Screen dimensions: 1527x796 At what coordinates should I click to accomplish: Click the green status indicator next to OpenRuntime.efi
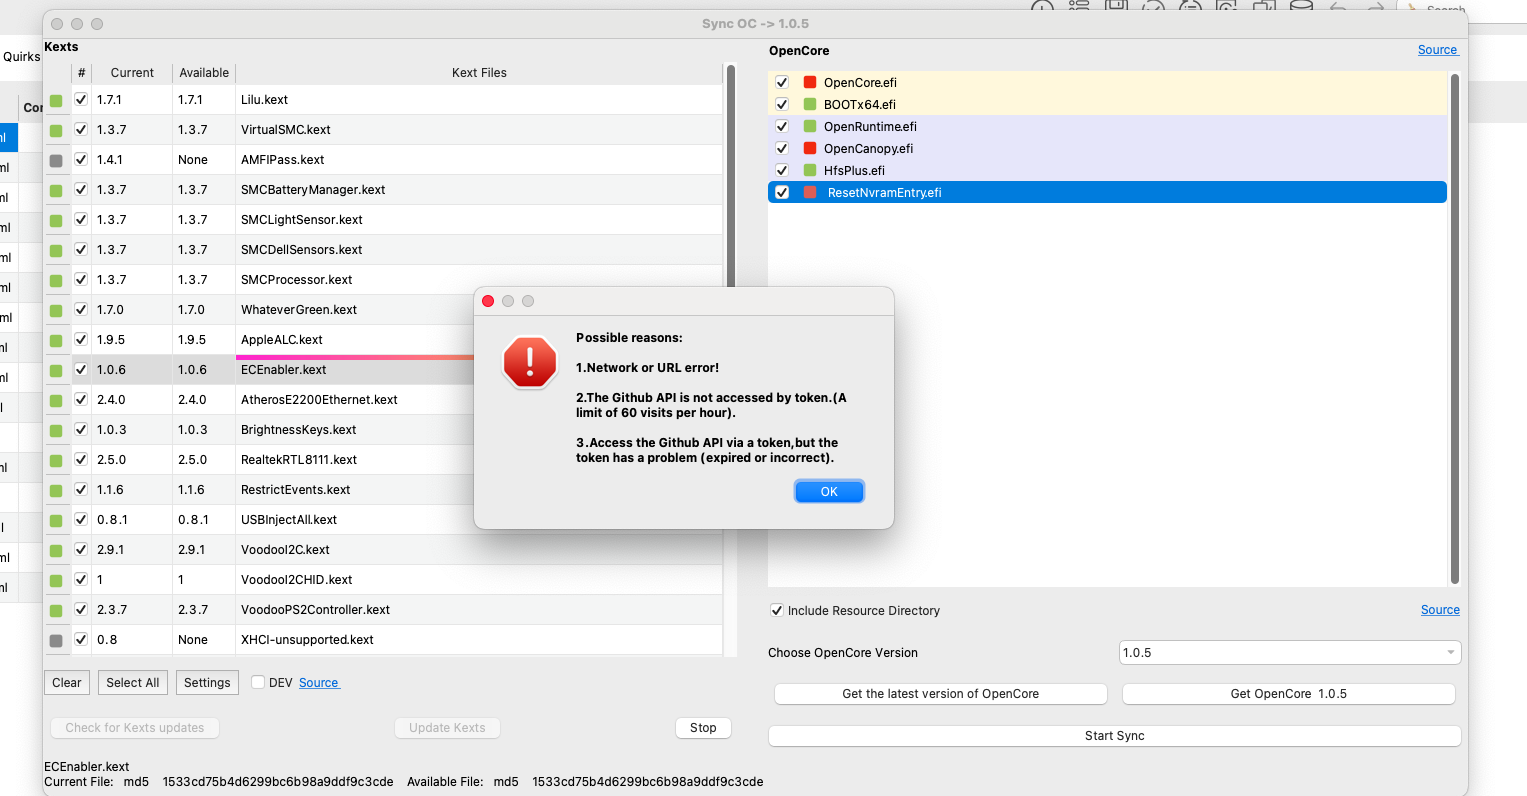[x=810, y=127]
